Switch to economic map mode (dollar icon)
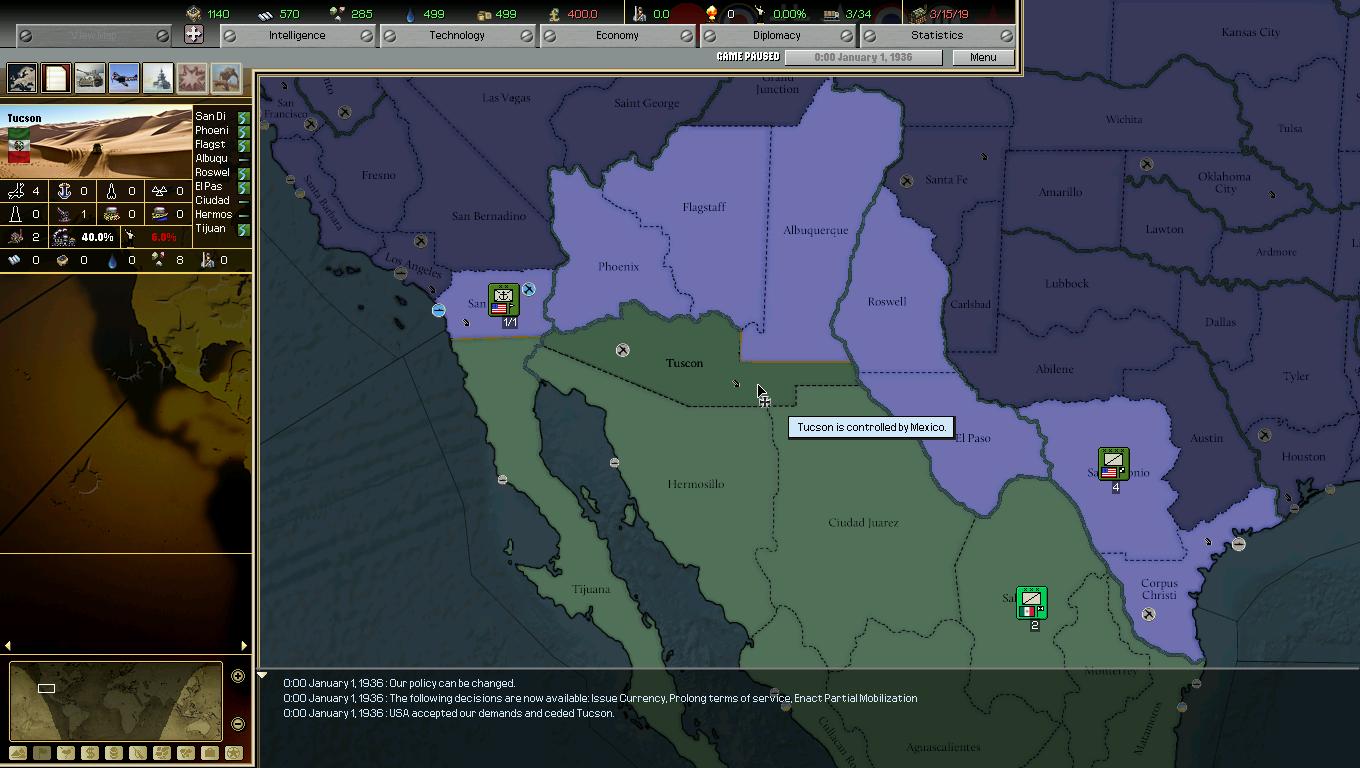 click(x=90, y=753)
